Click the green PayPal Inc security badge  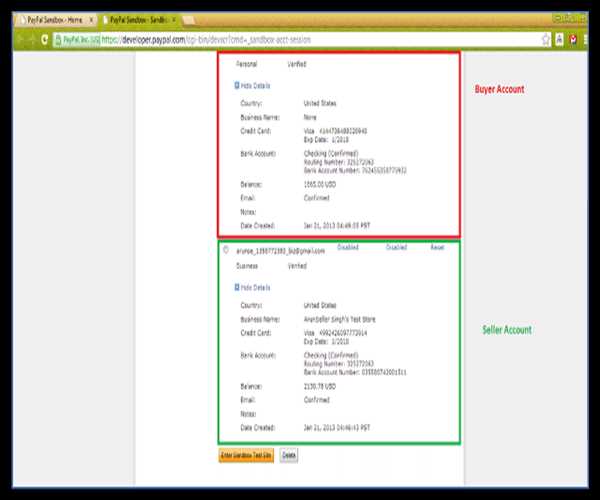pos(78,39)
